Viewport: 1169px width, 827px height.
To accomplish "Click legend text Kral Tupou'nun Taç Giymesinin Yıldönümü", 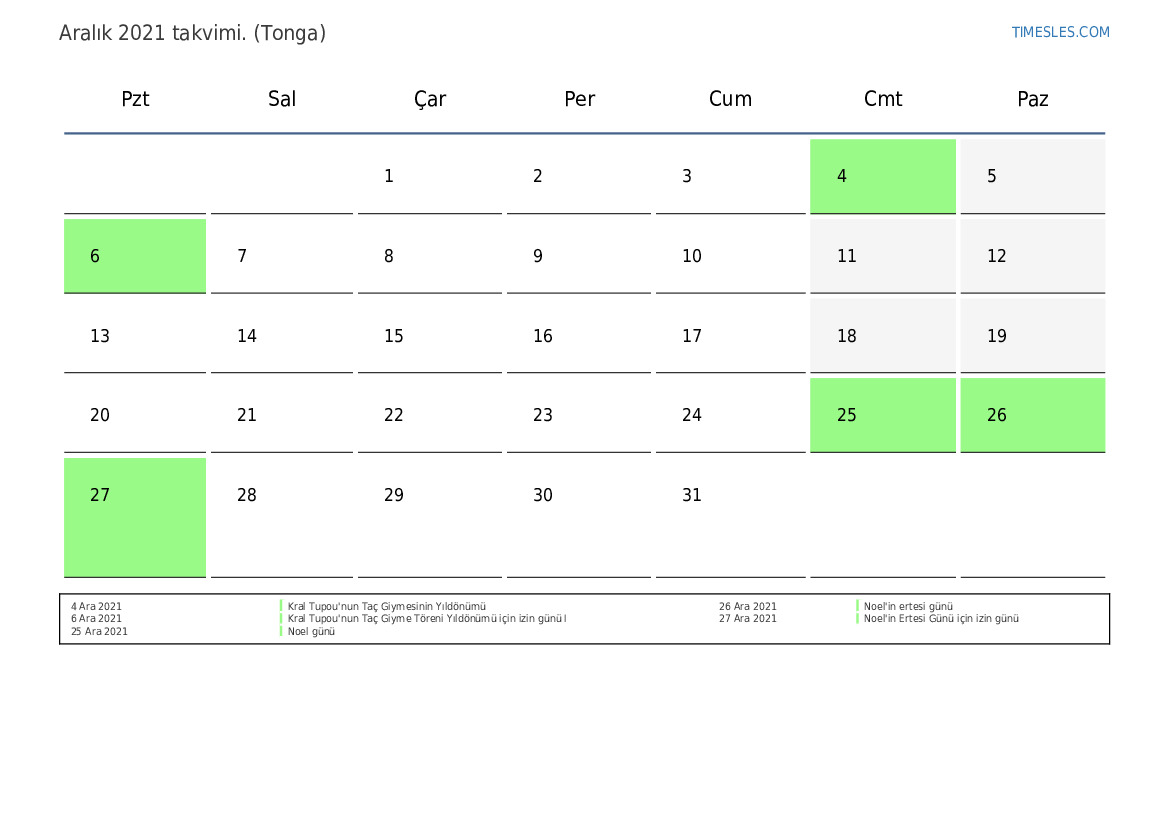I will tap(386, 606).
